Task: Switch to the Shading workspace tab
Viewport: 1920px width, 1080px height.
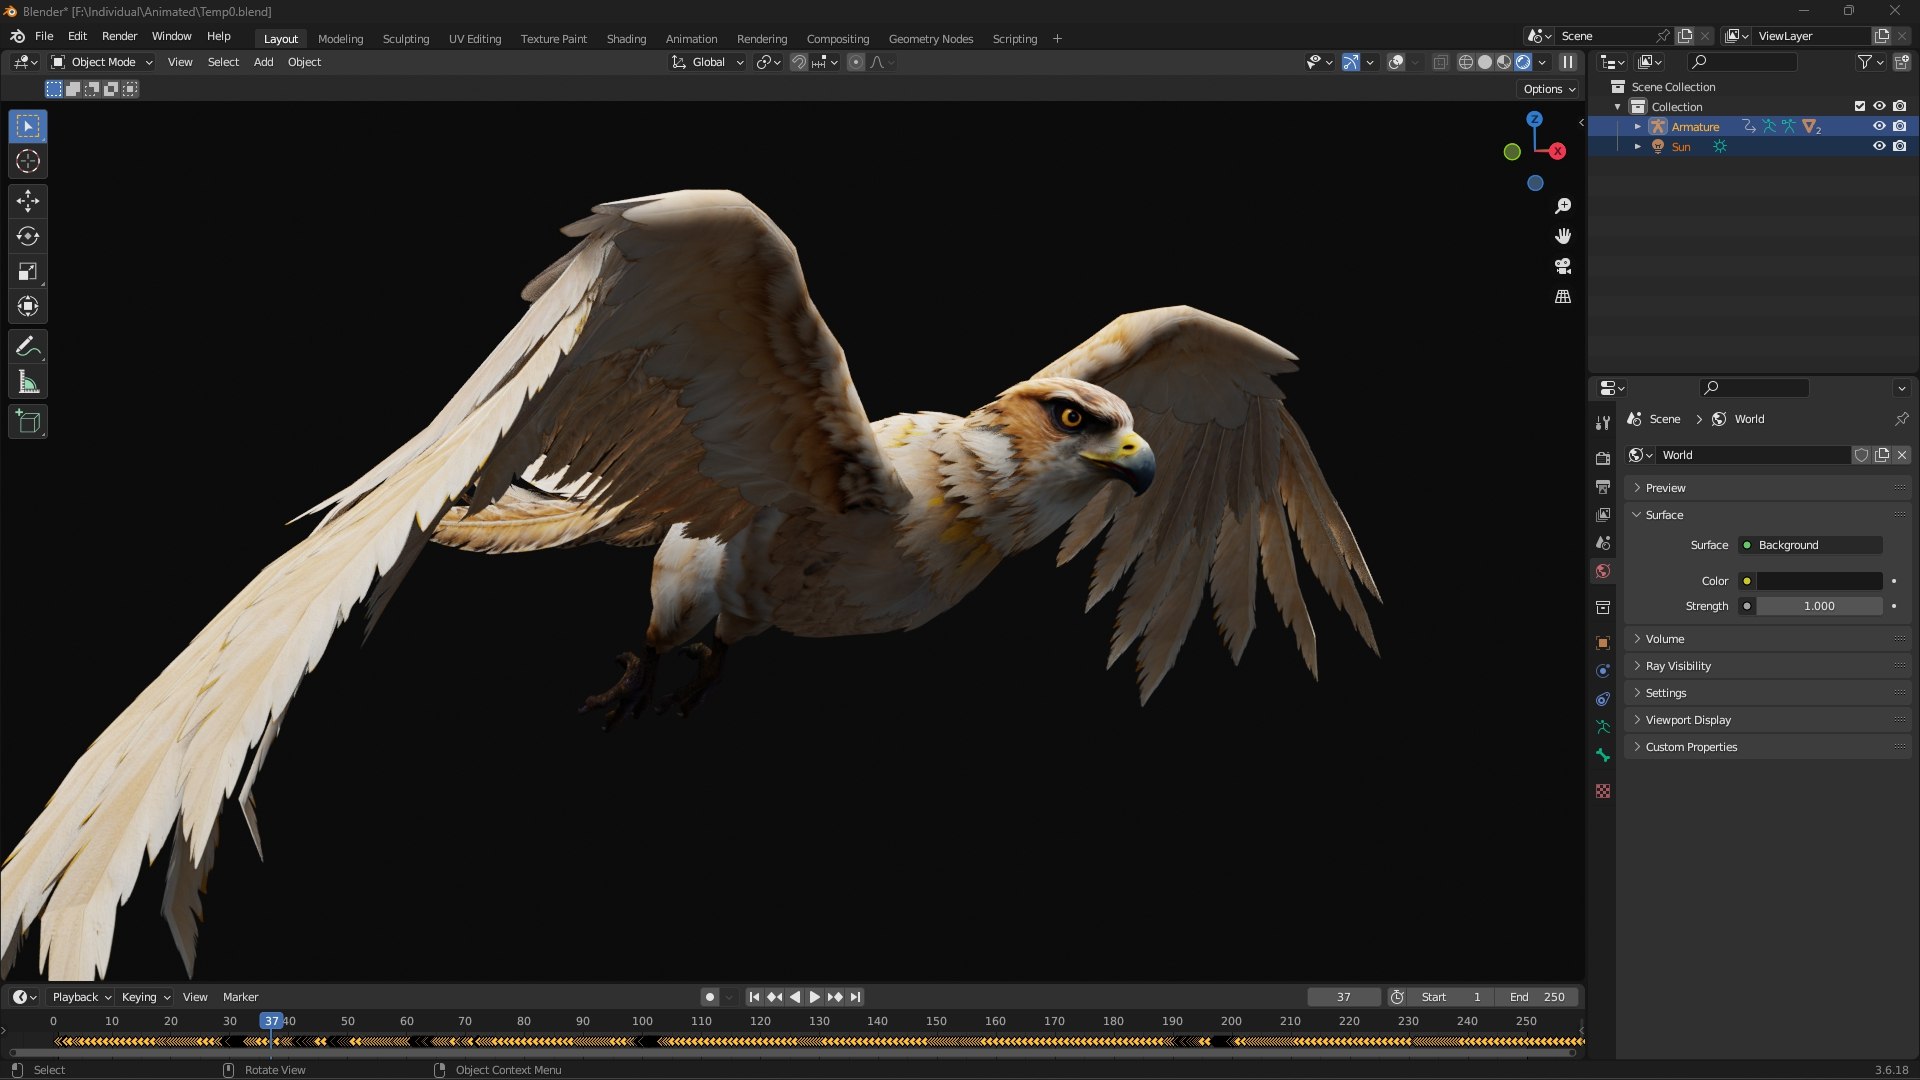Action: pos(626,39)
